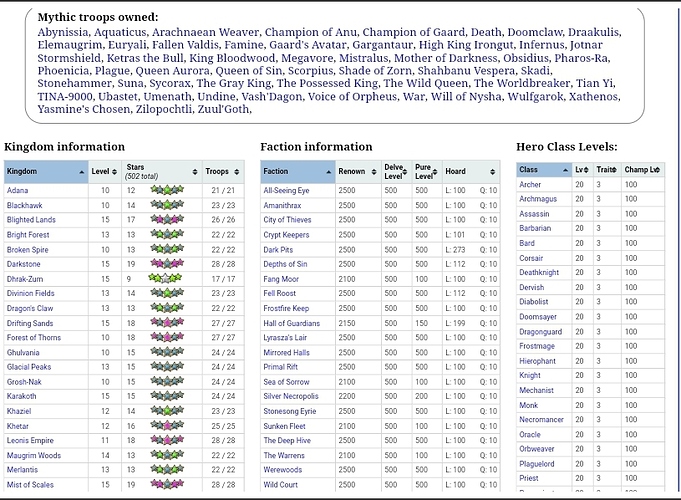Open the Dark Pits faction link
The width and height of the screenshot is (681, 500).
click(x=278, y=250)
